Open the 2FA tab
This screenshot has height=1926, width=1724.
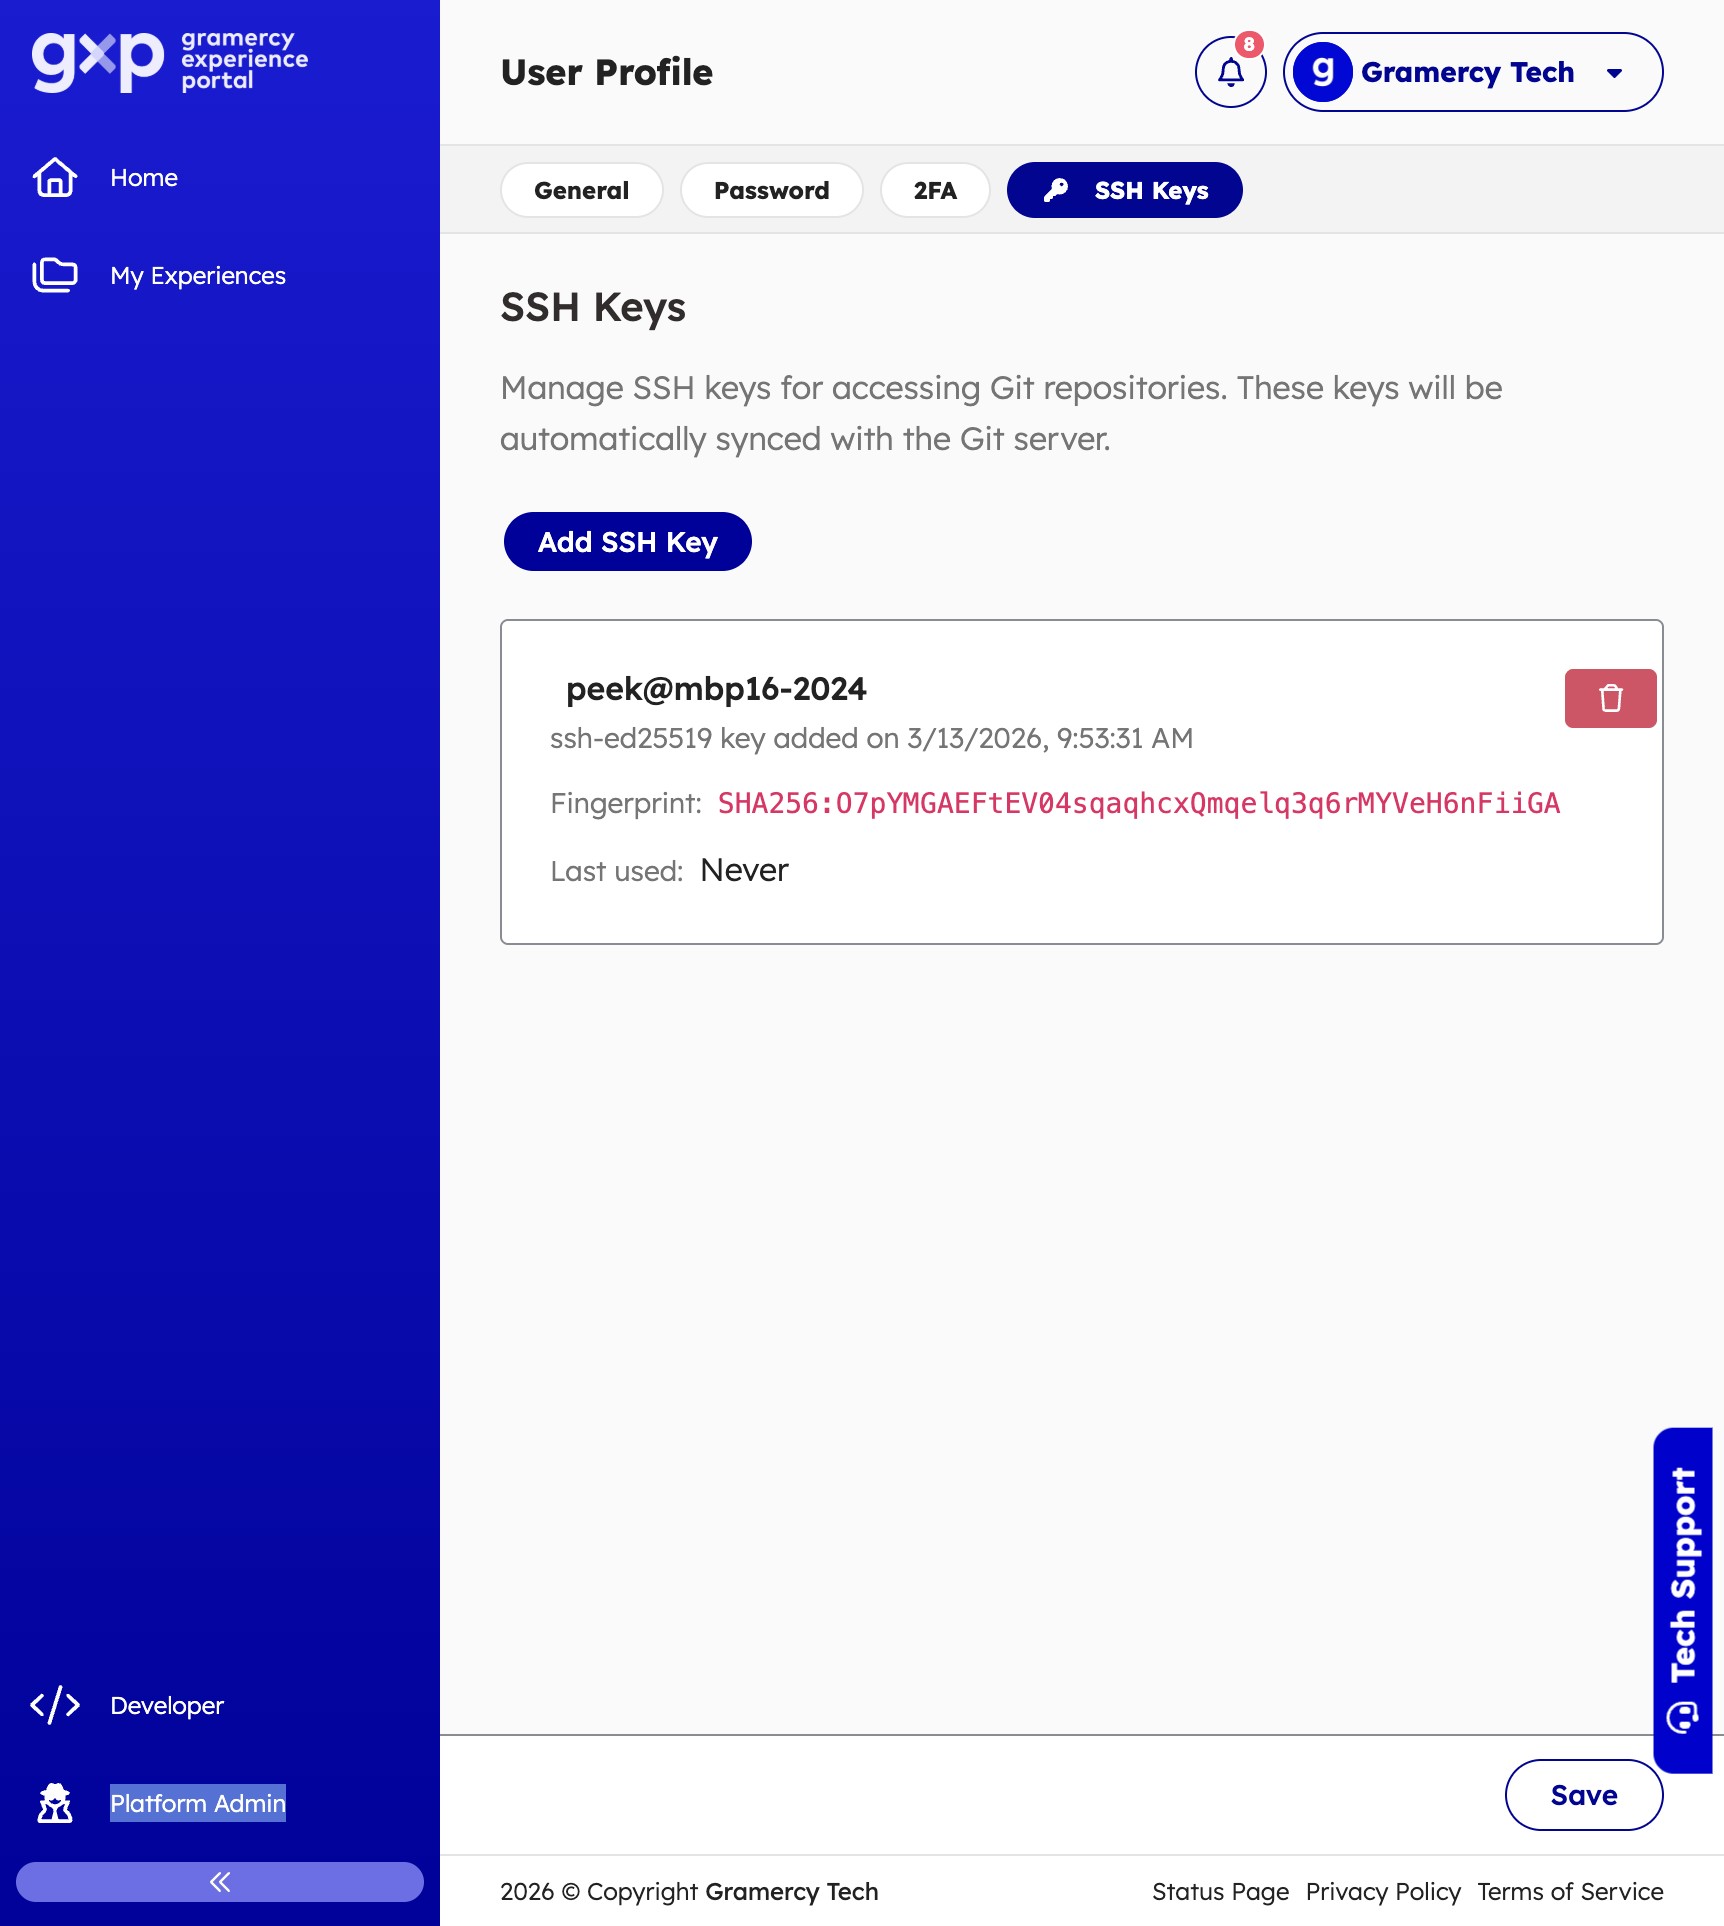pyautogui.click(x=935, y=189)
